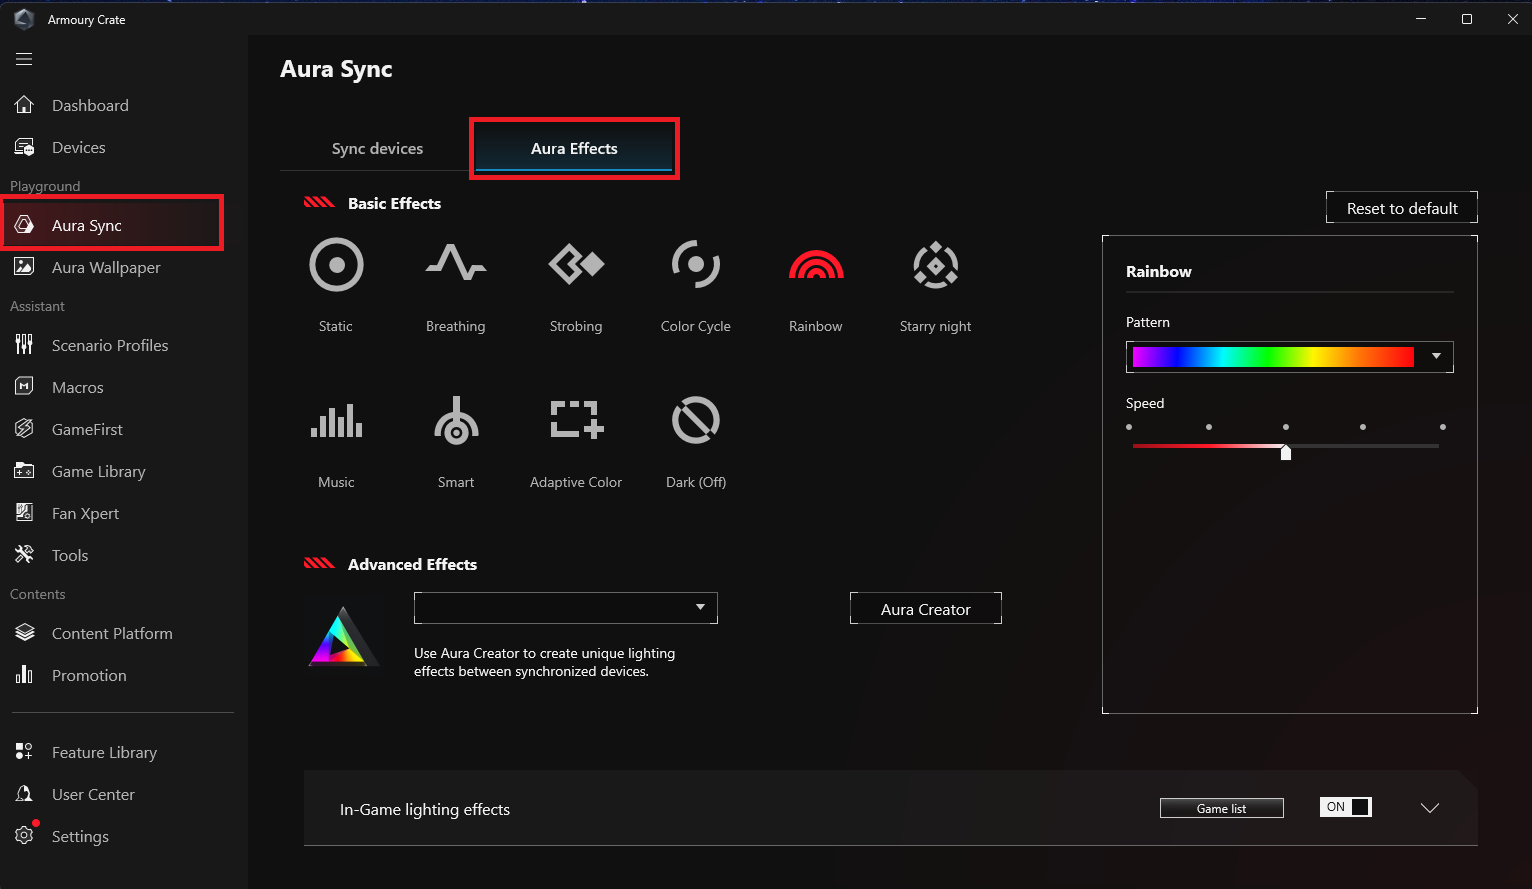Click the Aura Sync page heading
The height and width of the screenshot is (889, 1532).
coord(336,69)
